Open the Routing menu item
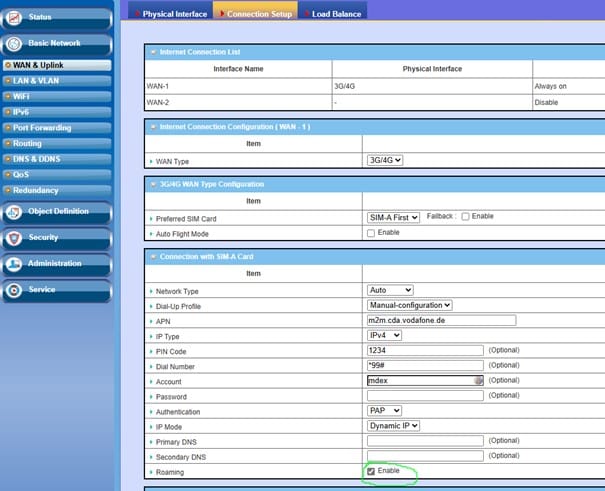This screenshot has width=605, height=491. [57, 143]
